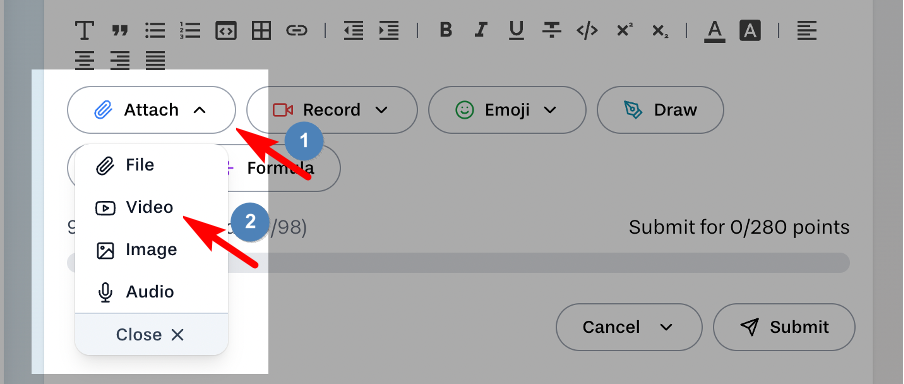Image resolution: width=904 pixels, height=384 pixels.
Task: Collapse the Attach dropdown
Action: (x=152, y=110)
